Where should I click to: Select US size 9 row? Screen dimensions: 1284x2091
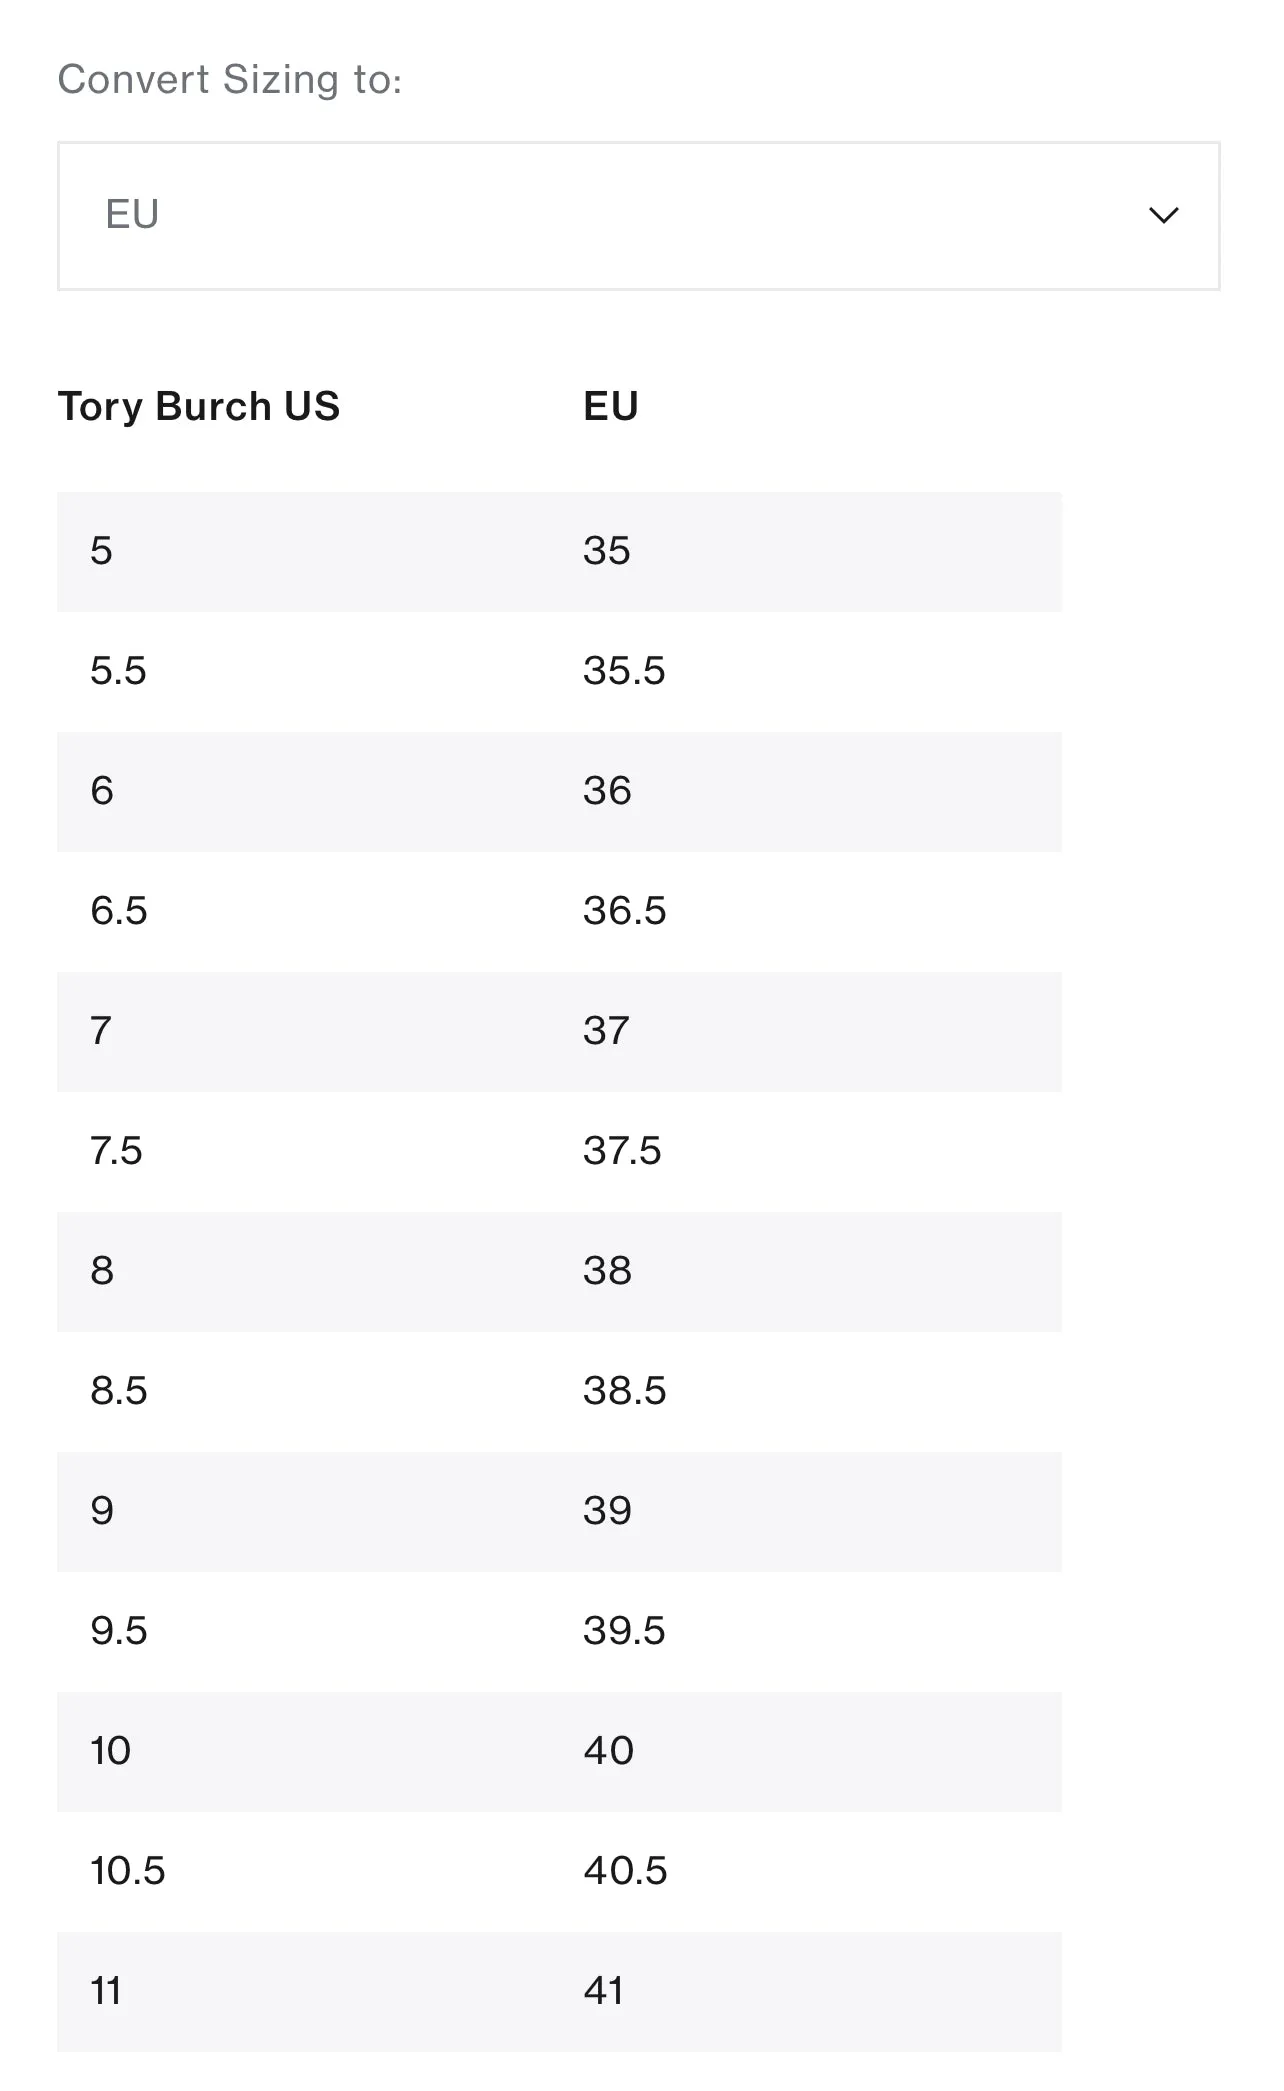pyautogui.click(x=559, y=1511)
